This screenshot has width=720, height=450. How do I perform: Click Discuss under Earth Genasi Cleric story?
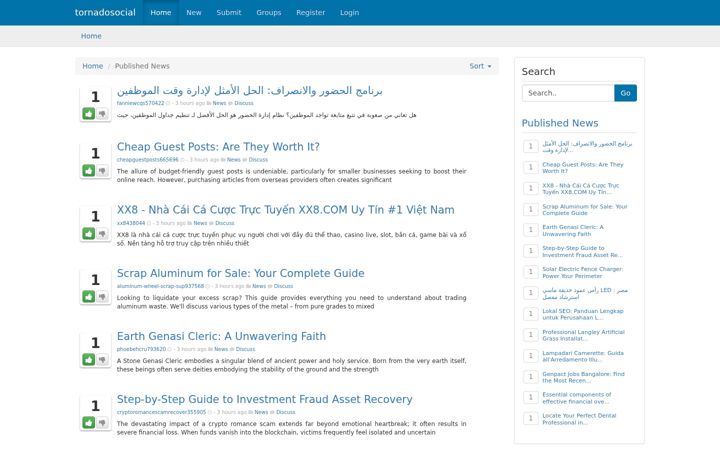(x=245, y=349)
